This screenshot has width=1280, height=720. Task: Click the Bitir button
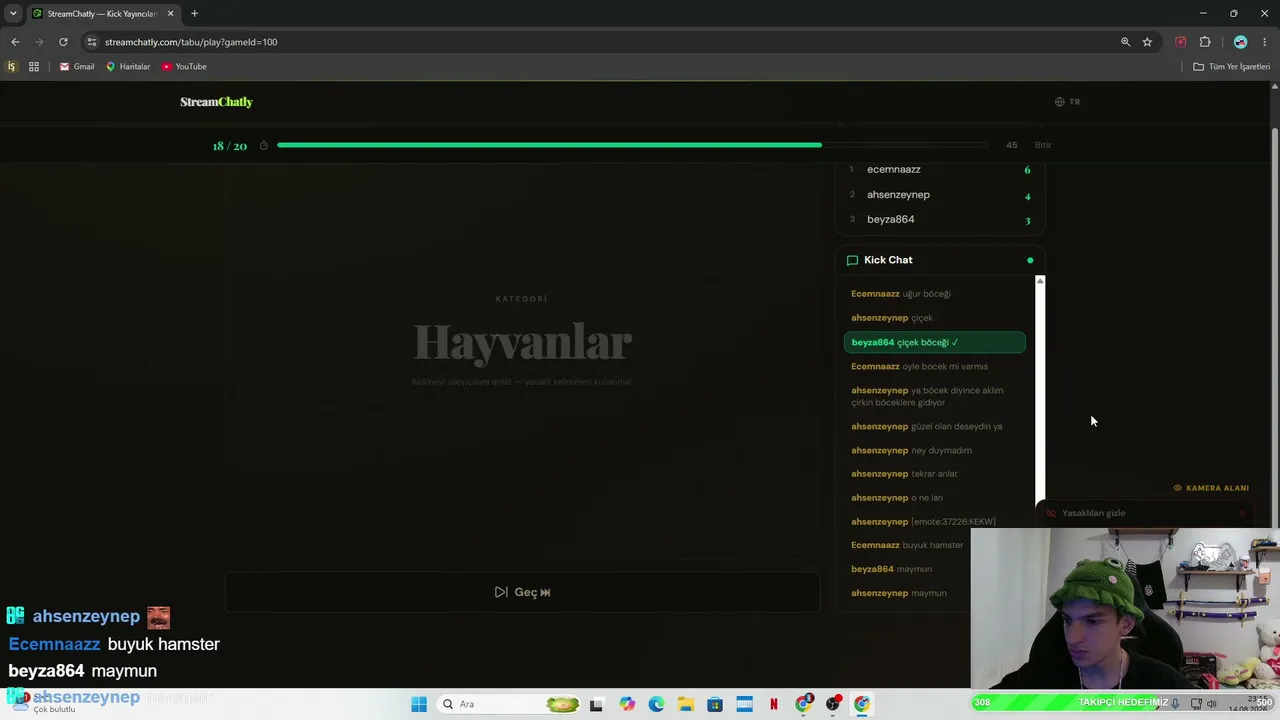point(1043,145)
